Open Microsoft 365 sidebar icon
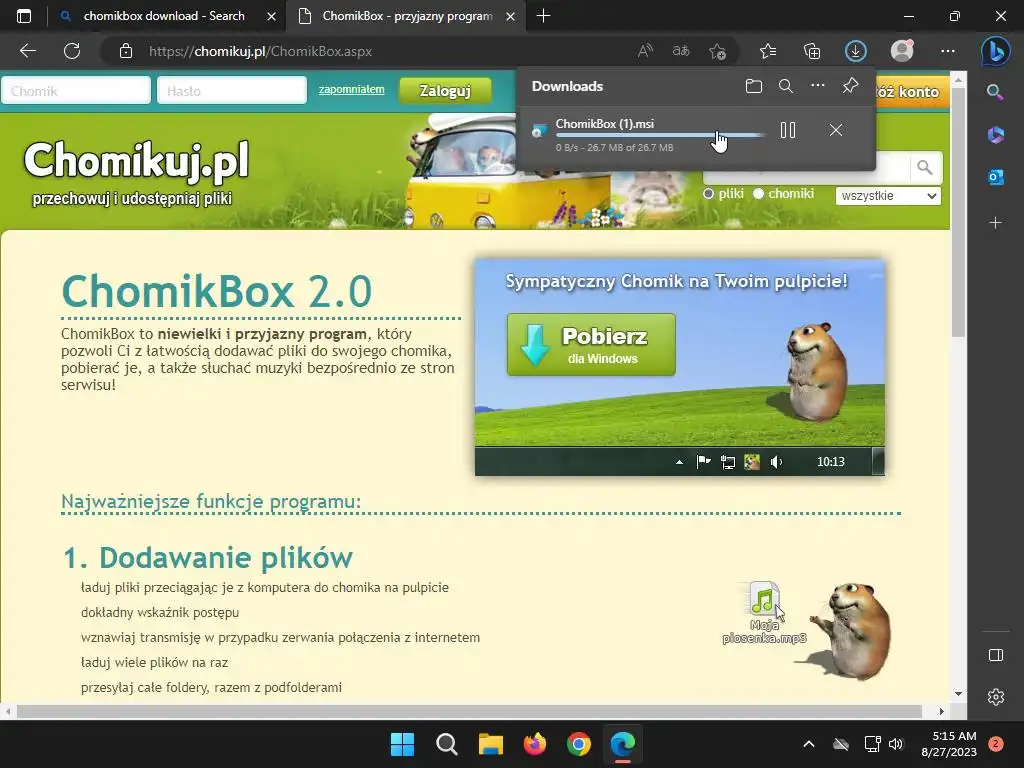1024x768 pixels. 995,135
